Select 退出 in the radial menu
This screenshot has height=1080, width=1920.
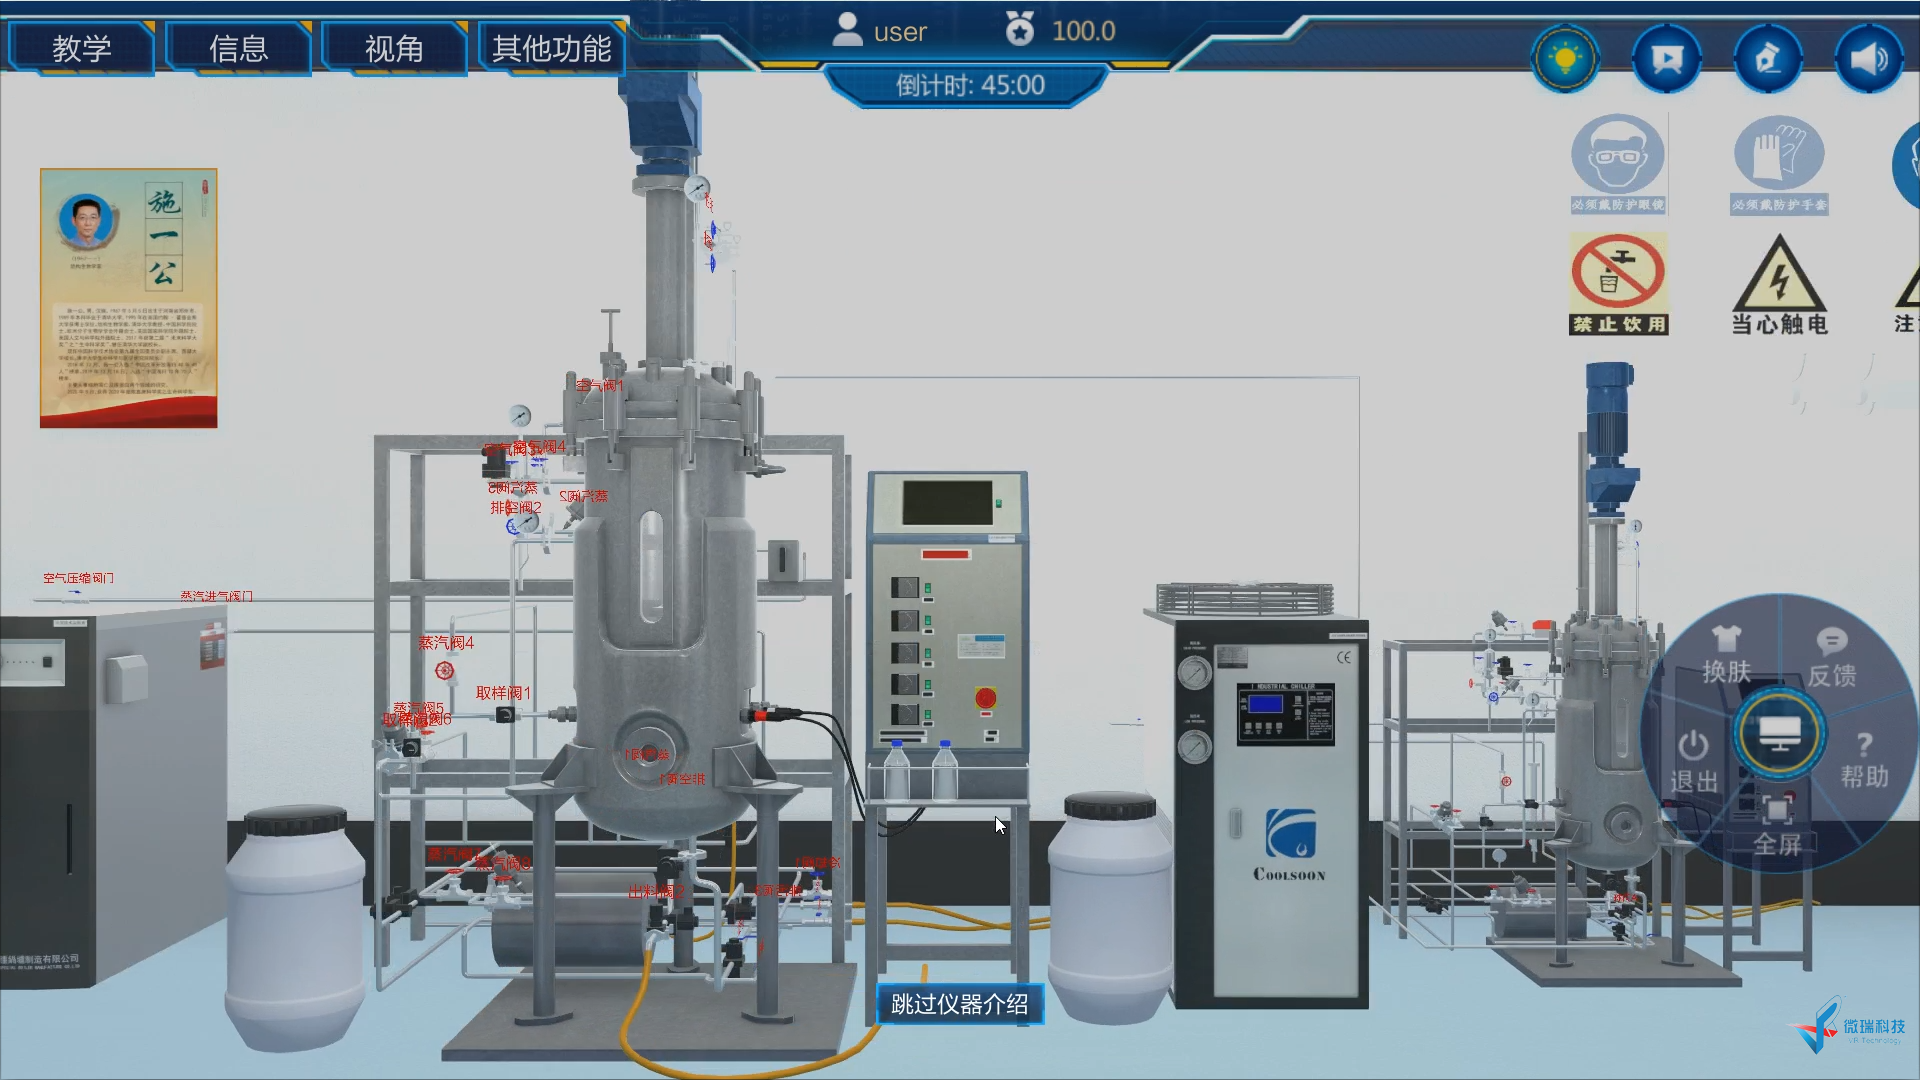click(1693, 762)
